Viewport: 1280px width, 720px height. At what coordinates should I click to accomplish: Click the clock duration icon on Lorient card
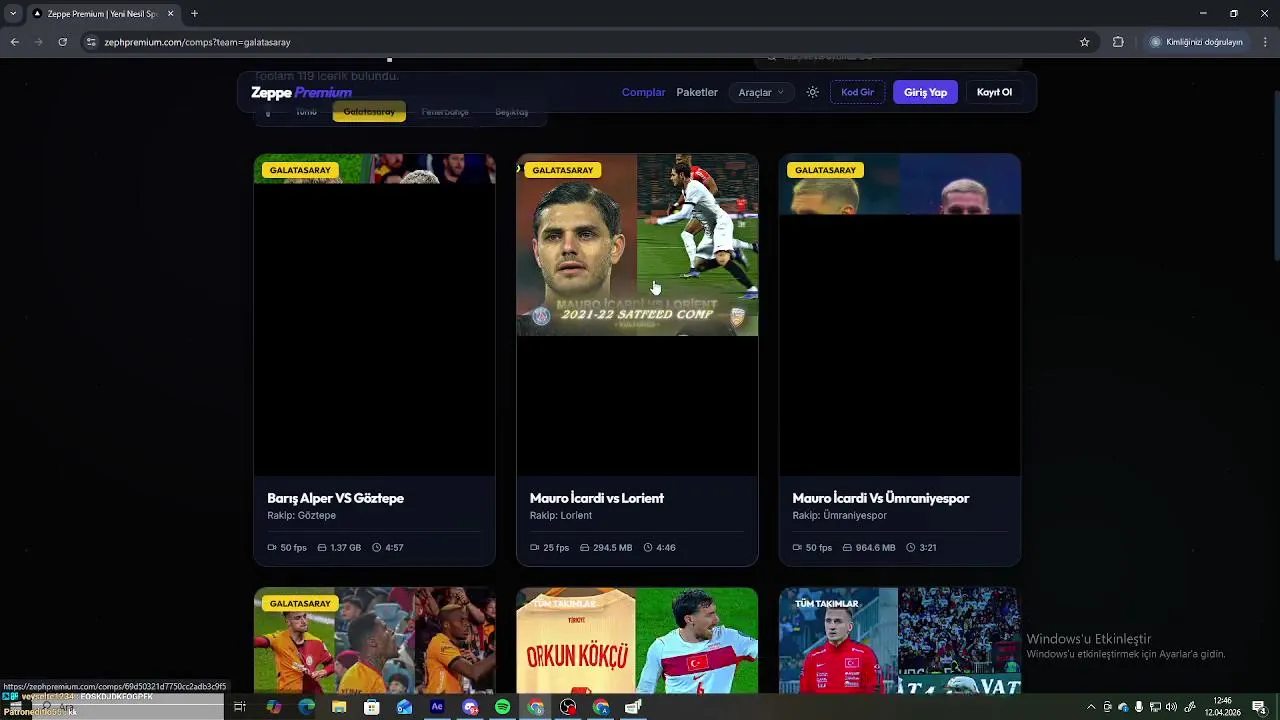click(x=648, y=548)
